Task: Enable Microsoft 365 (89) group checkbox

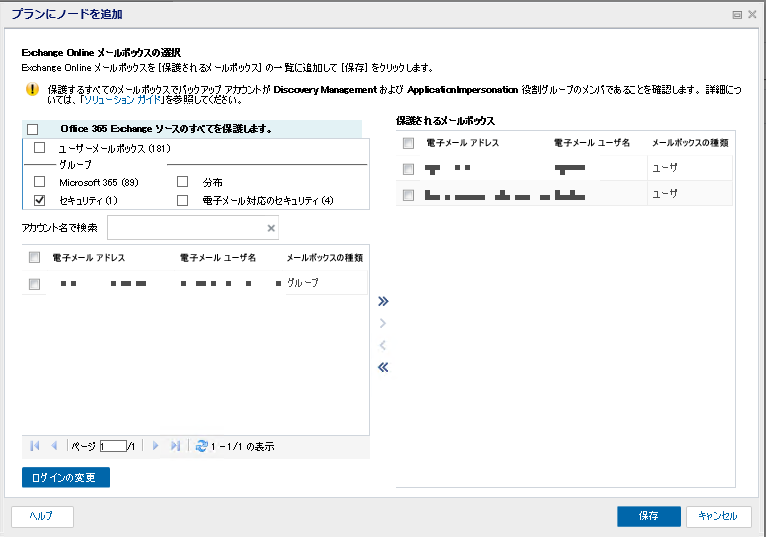Action: (40, 182)
